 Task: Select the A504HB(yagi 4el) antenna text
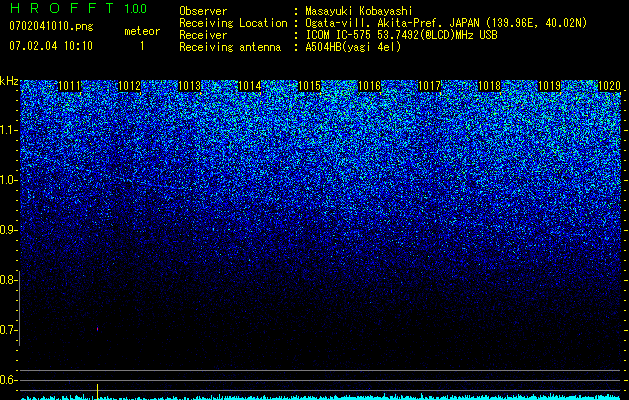tap(353, 47)
